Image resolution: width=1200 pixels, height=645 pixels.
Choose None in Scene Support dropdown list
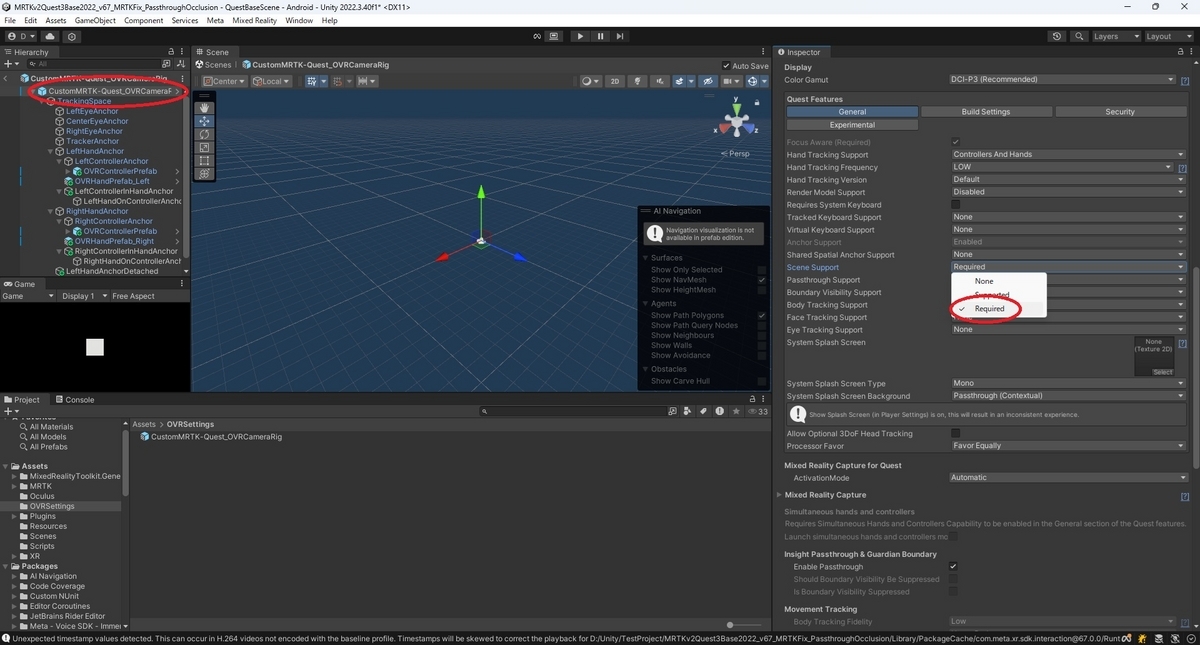(984, 281)
